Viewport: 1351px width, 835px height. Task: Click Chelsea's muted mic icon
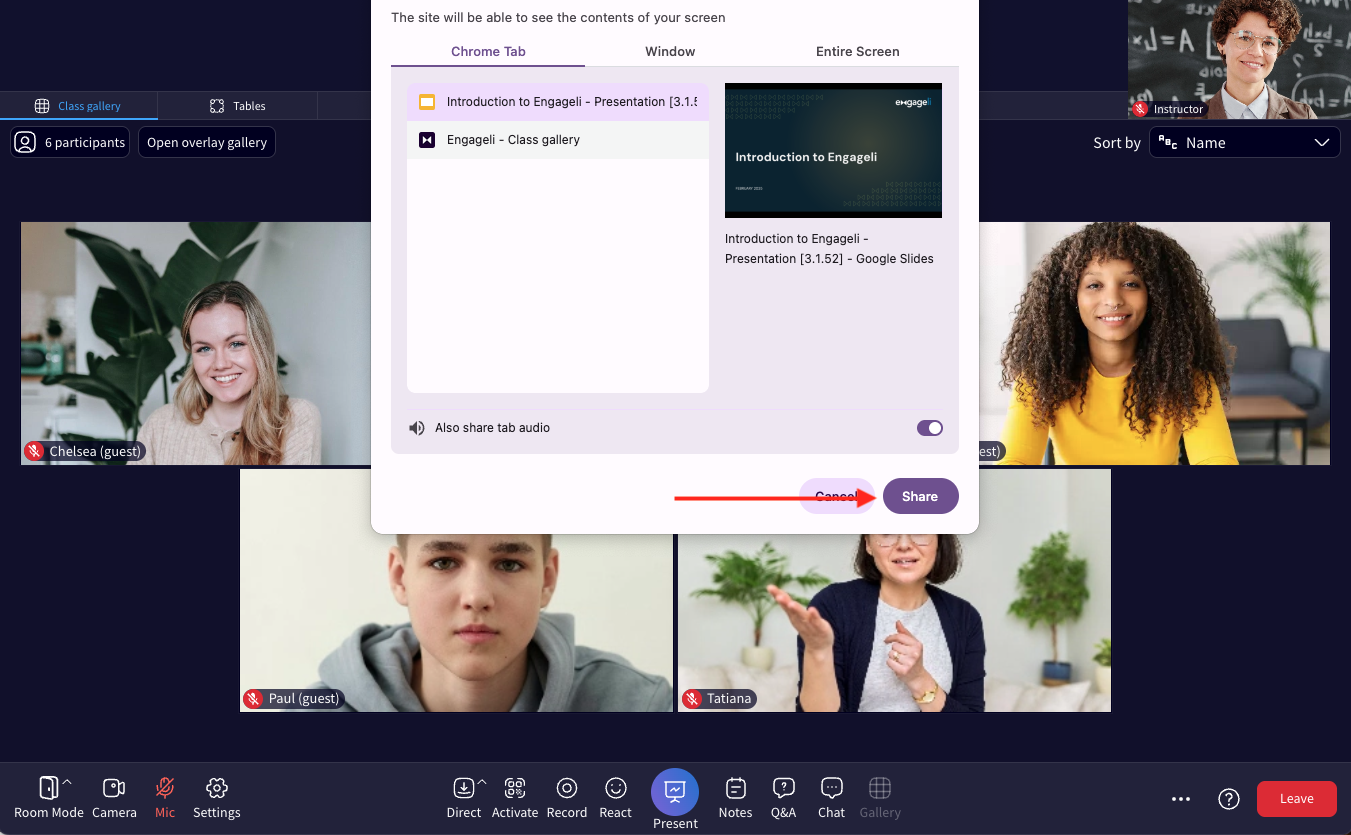pos(36,452)
